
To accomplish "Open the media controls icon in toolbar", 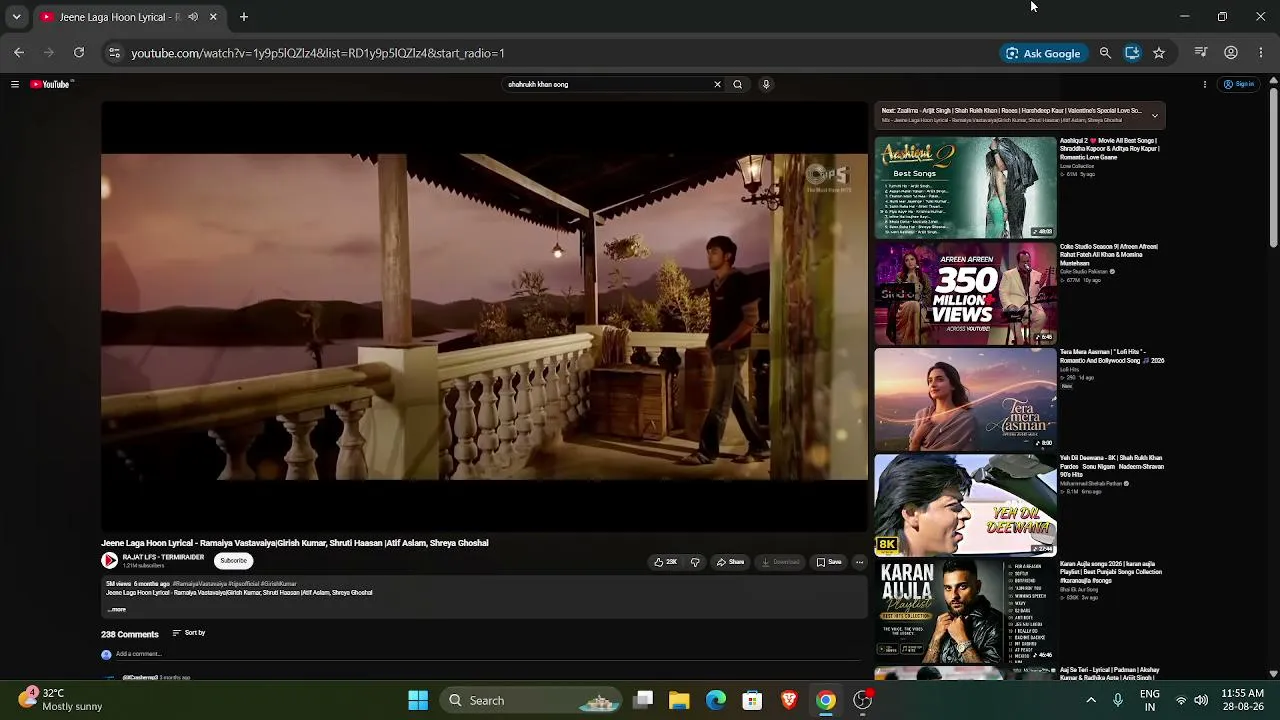I will [x=1201, y=53].
